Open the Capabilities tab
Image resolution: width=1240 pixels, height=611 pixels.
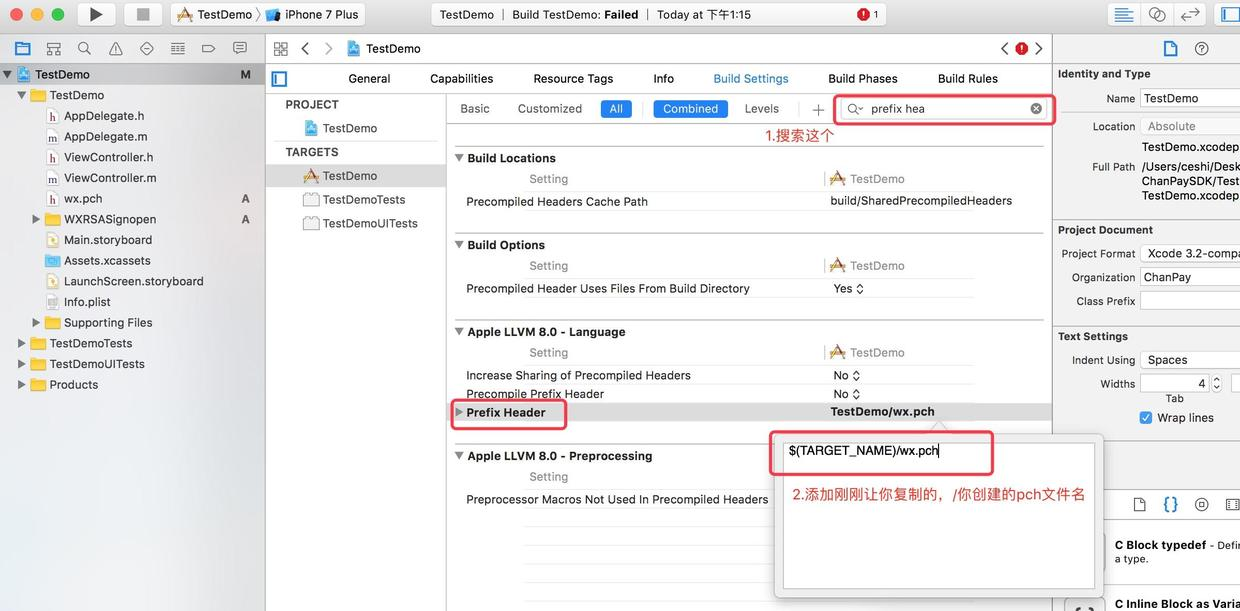pyautogui.click(x=461, y=79)
